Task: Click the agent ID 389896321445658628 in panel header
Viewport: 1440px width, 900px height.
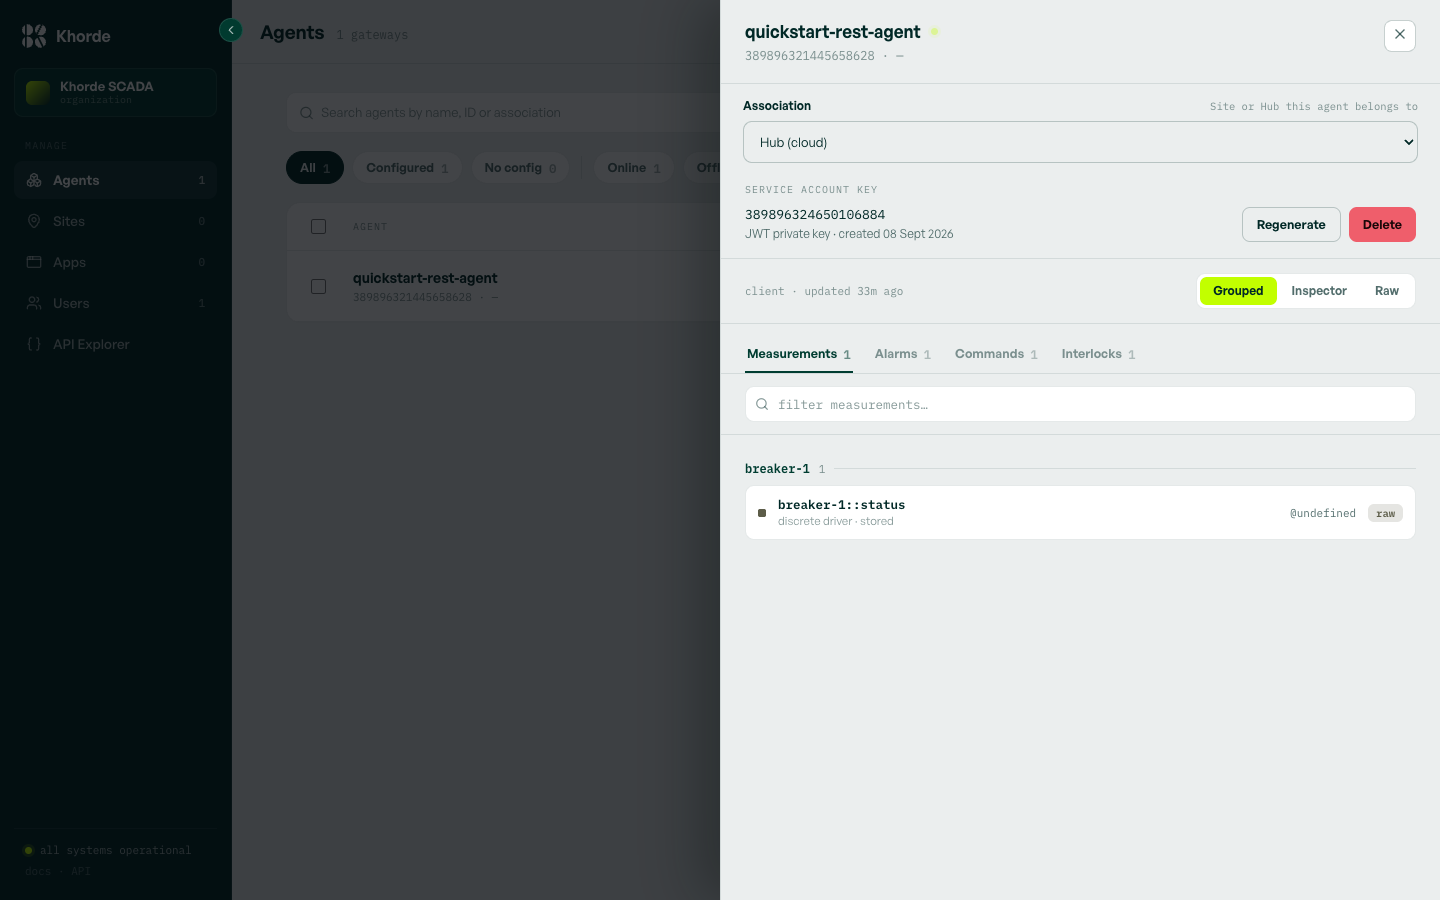Action: (810, 56)
